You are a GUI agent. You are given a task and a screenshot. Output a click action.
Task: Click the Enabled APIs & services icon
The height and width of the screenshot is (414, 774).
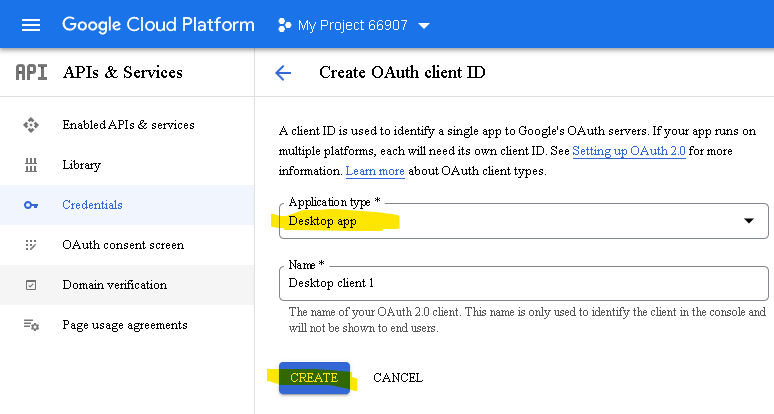coord(31,125)
